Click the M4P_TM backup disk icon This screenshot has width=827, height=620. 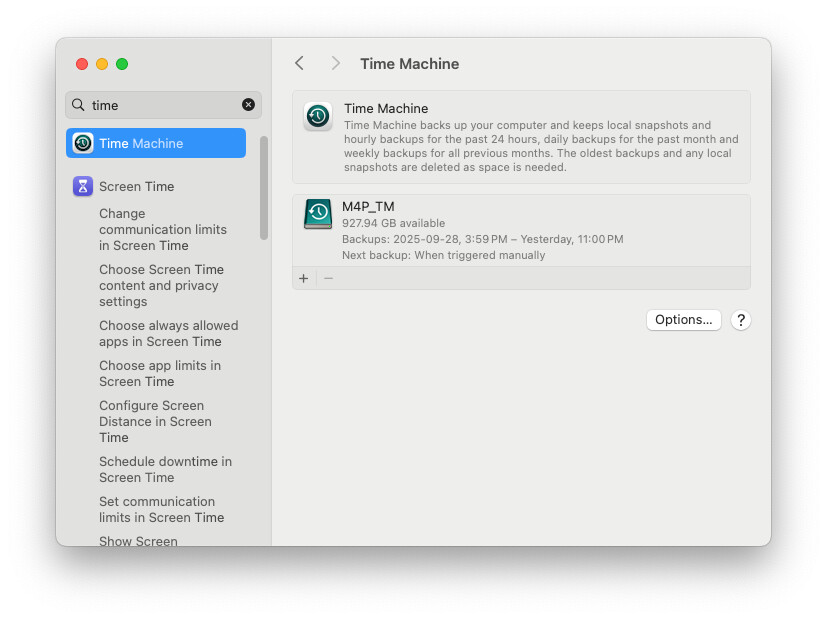click(x=318, y=214)
